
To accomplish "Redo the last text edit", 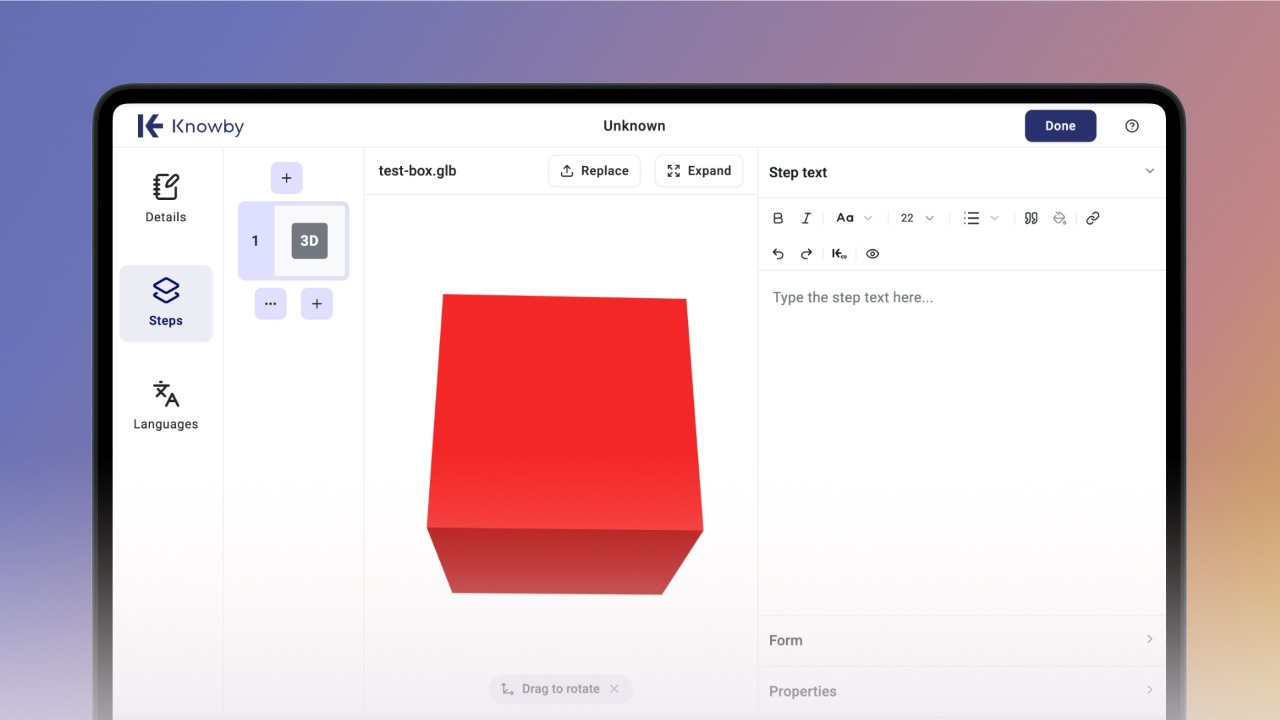I will [x=806, y=254].
